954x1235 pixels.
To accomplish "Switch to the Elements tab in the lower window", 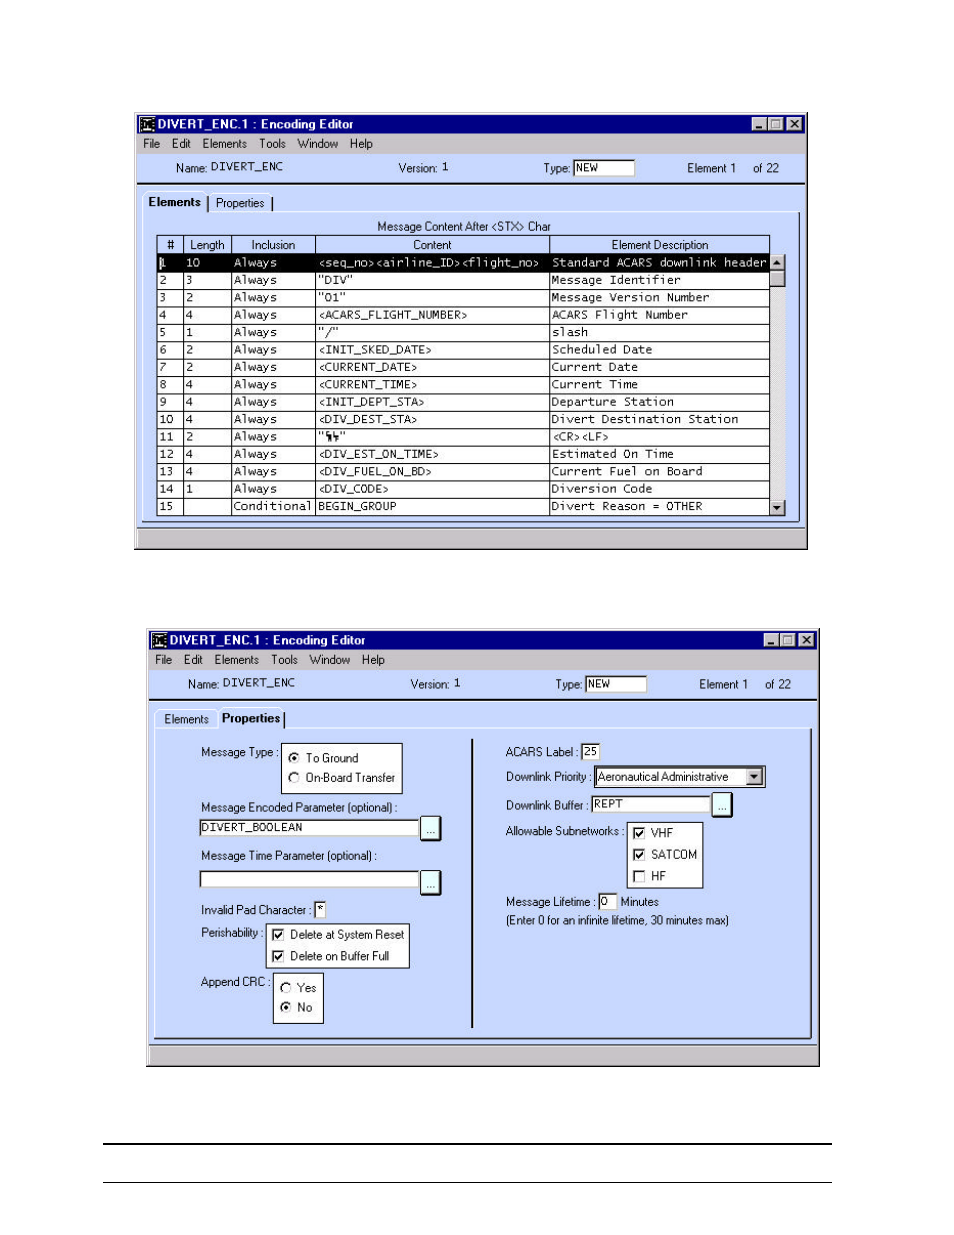I will 186,719.
